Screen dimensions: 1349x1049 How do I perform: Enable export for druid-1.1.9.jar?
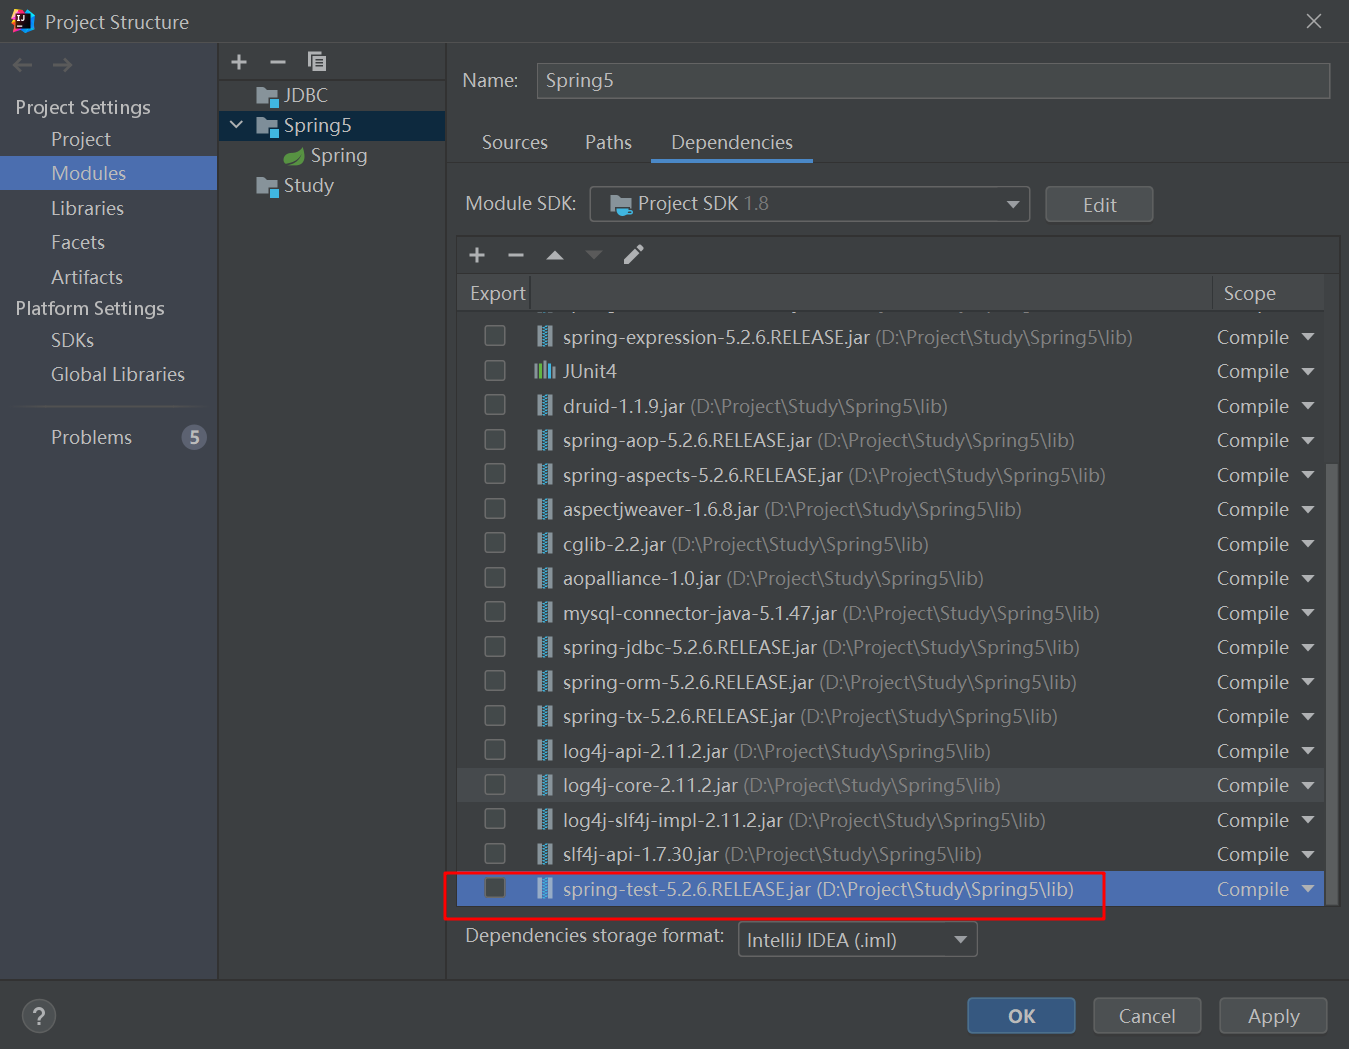pos(495,405)
